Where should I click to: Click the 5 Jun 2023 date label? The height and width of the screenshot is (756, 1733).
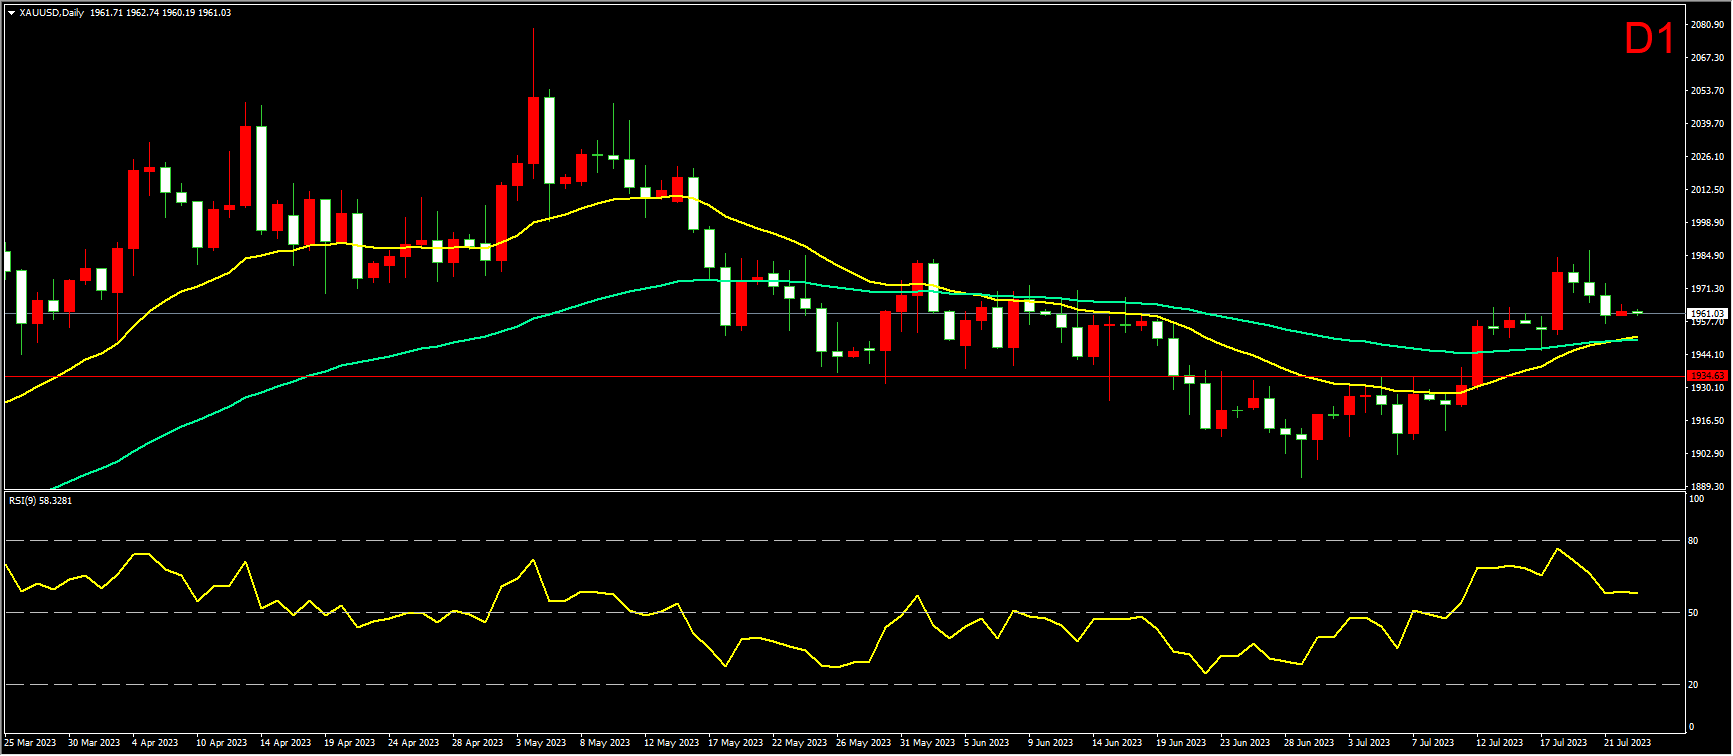[x=987, y=743]
